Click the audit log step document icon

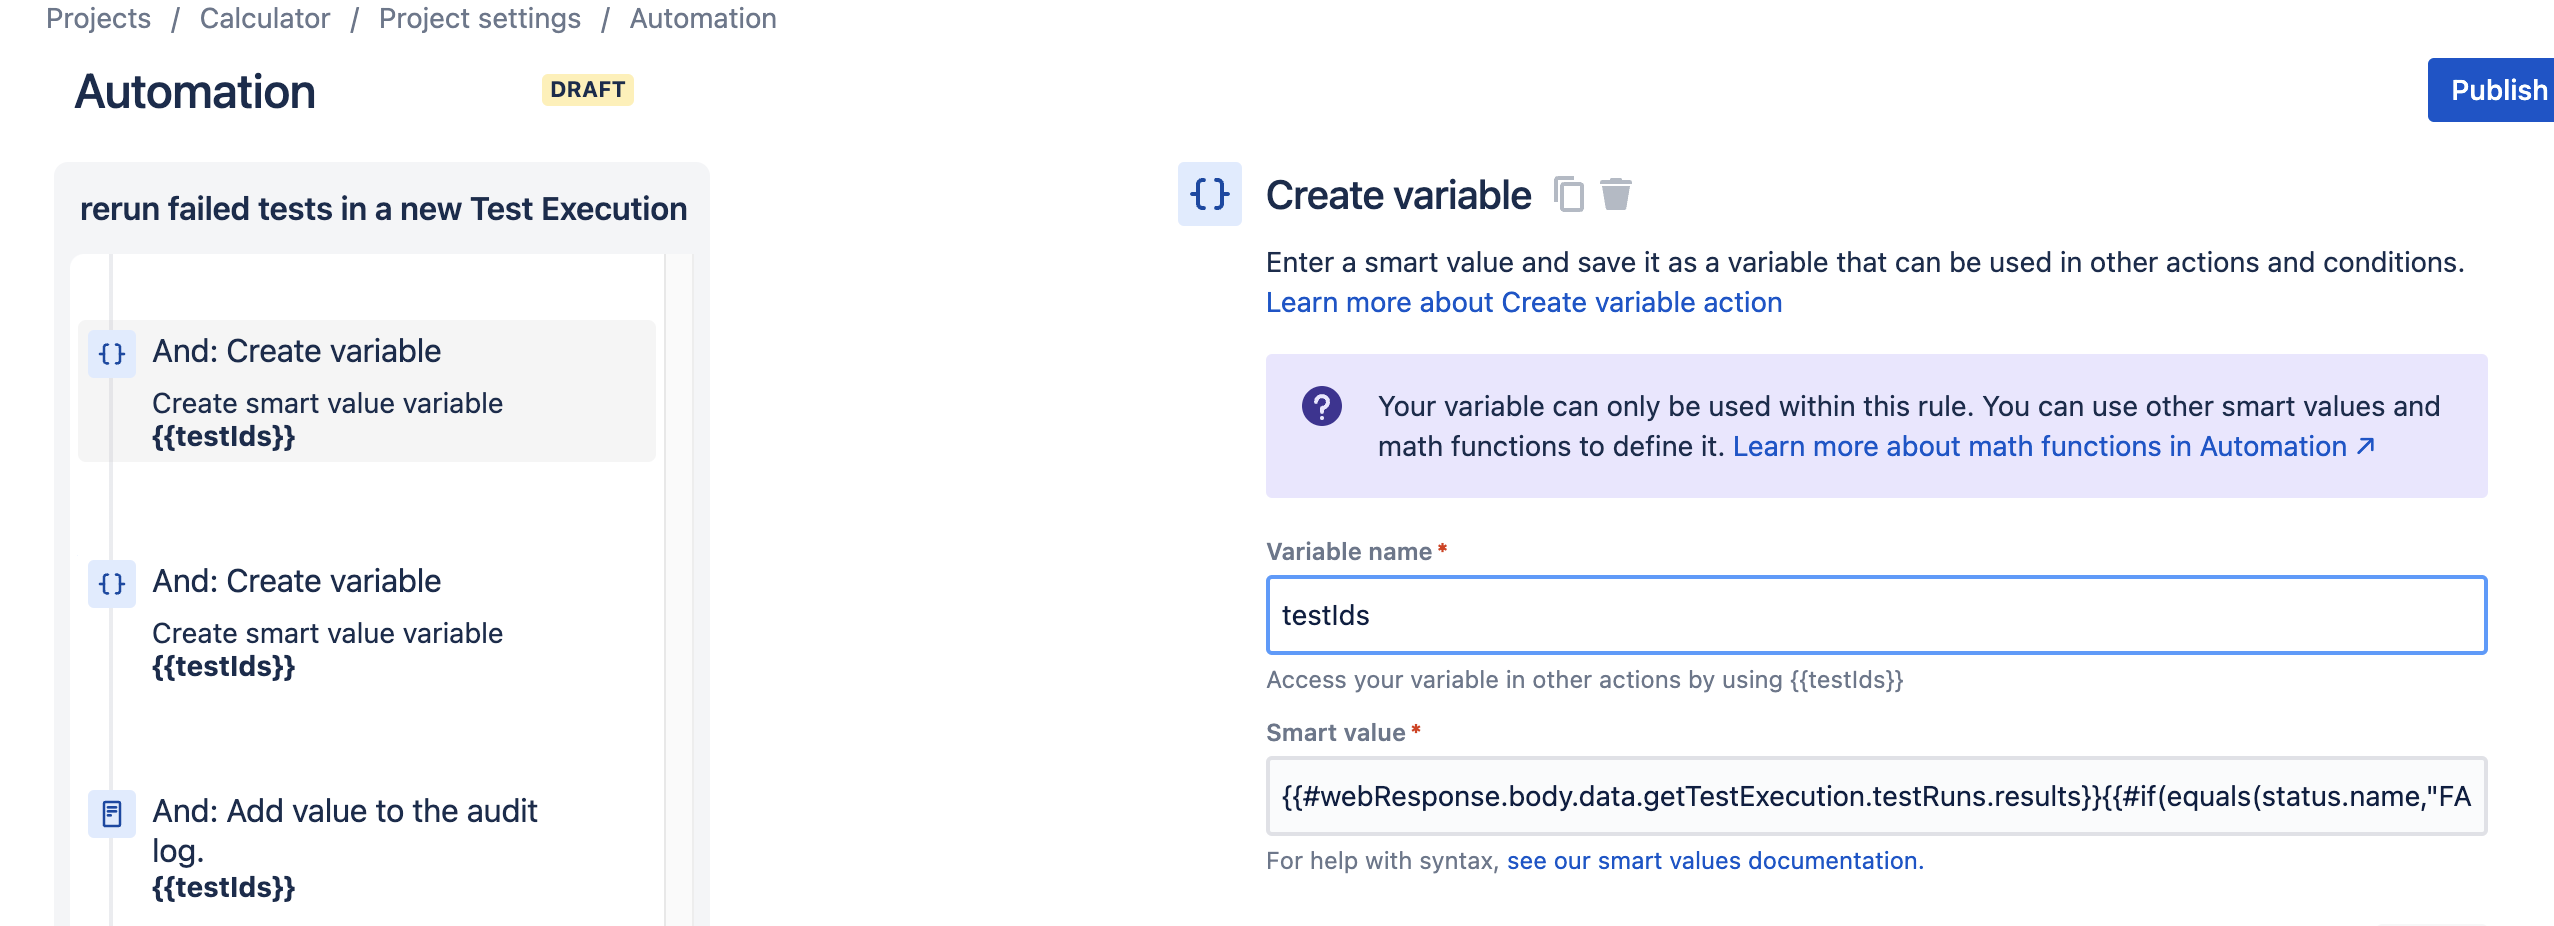point(112,814)
